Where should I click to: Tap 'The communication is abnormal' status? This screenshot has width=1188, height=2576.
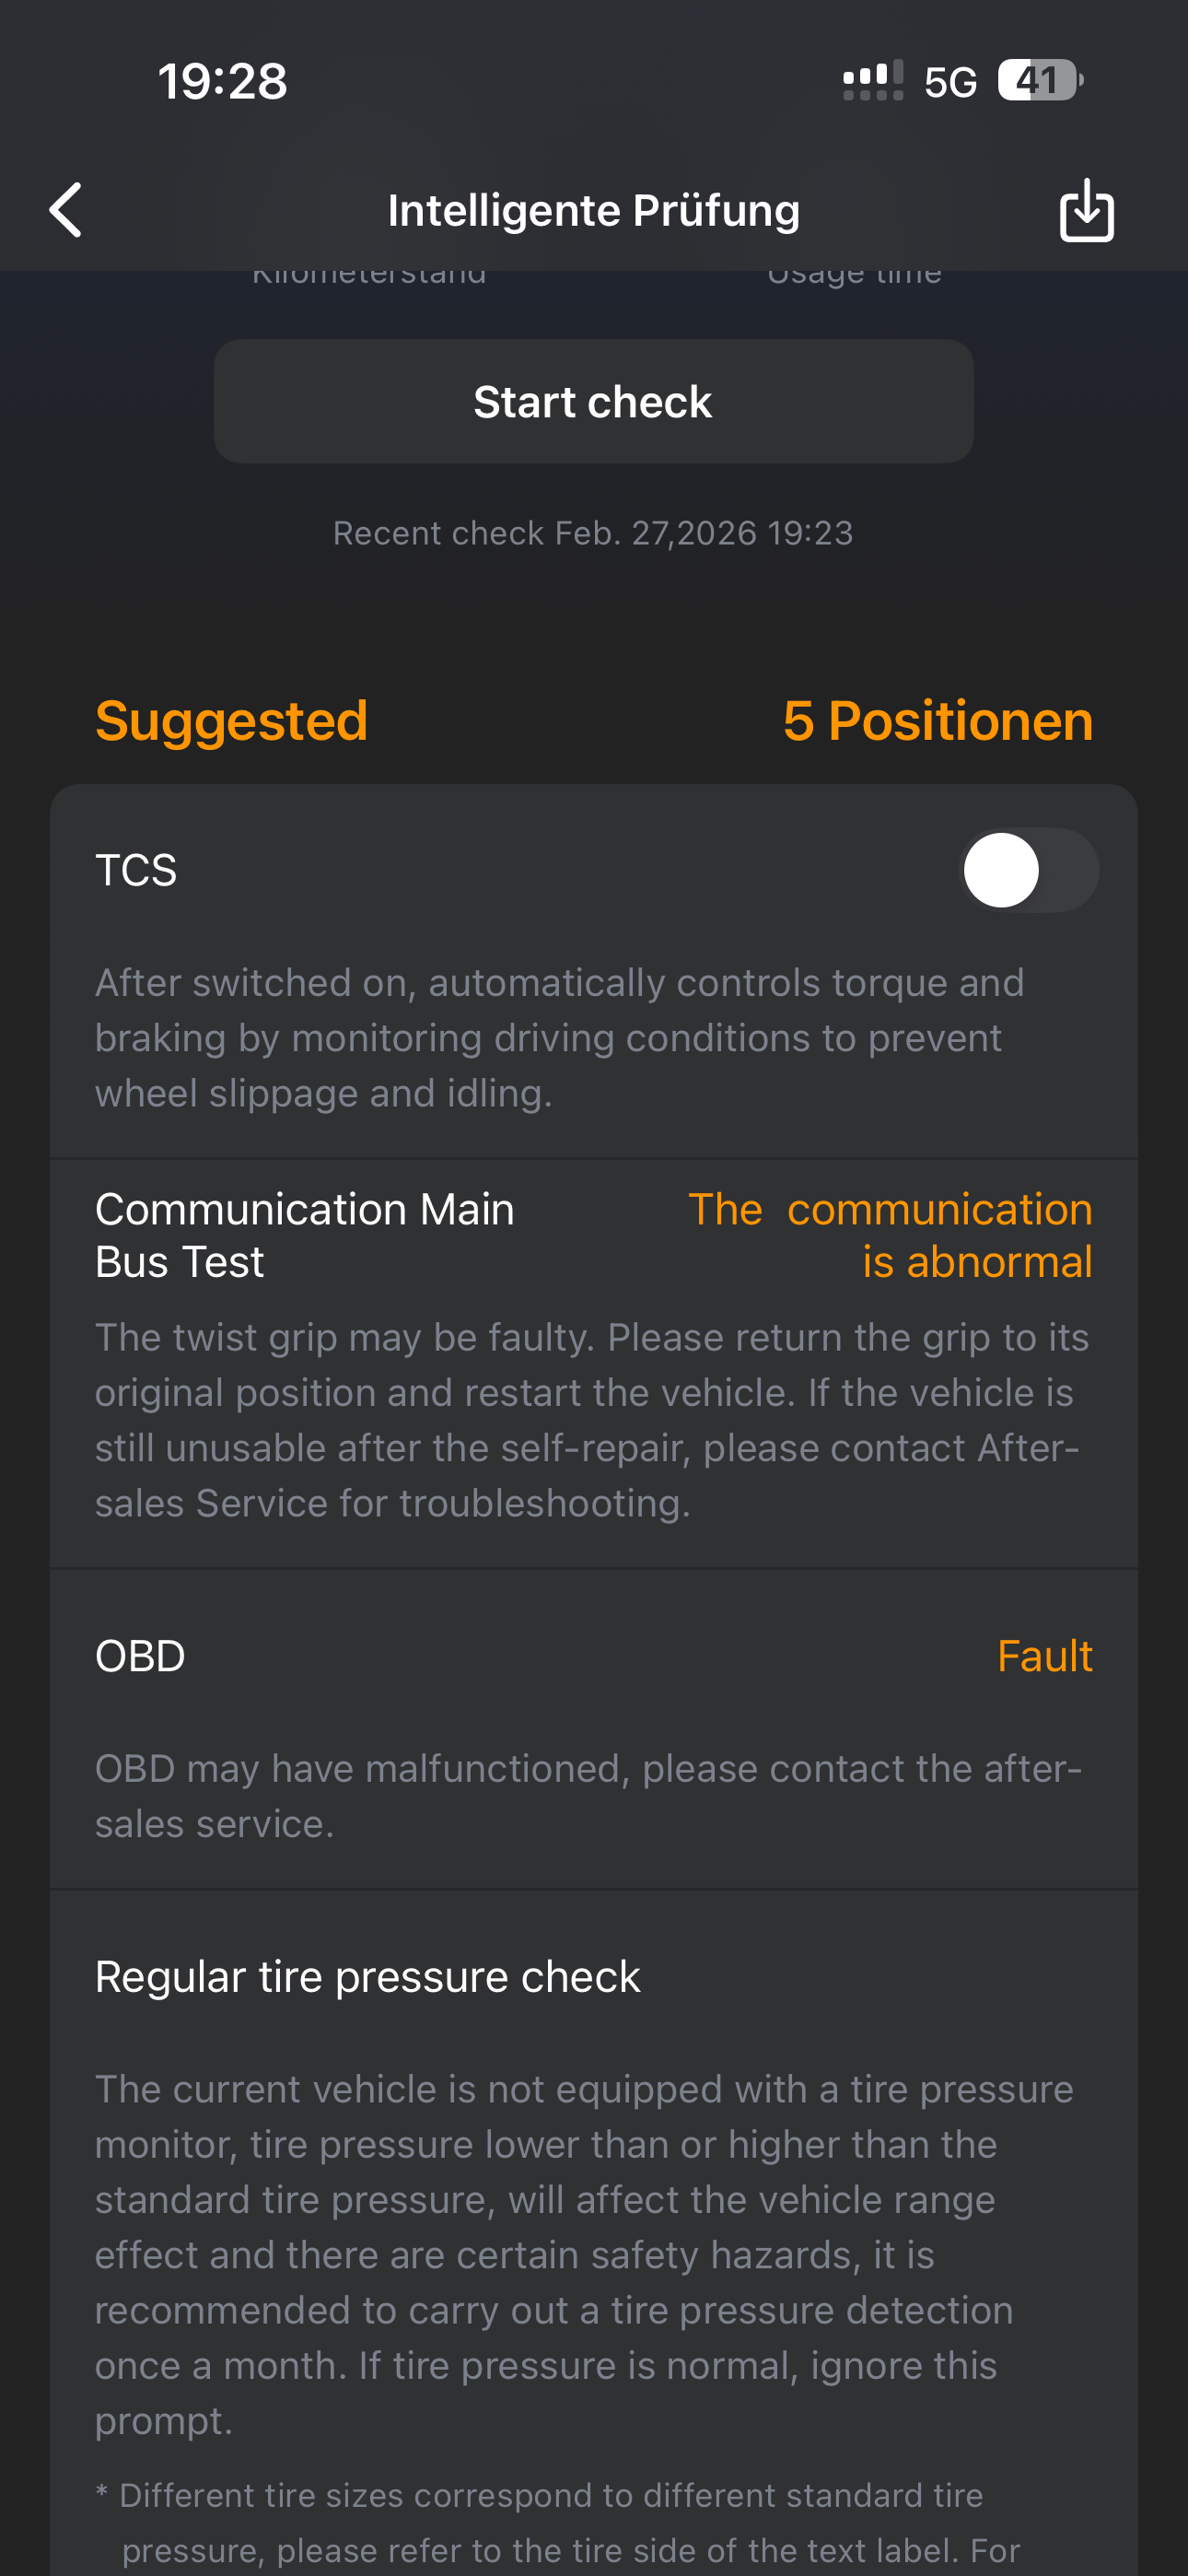pyautogui.click(x=890, y=1235)
